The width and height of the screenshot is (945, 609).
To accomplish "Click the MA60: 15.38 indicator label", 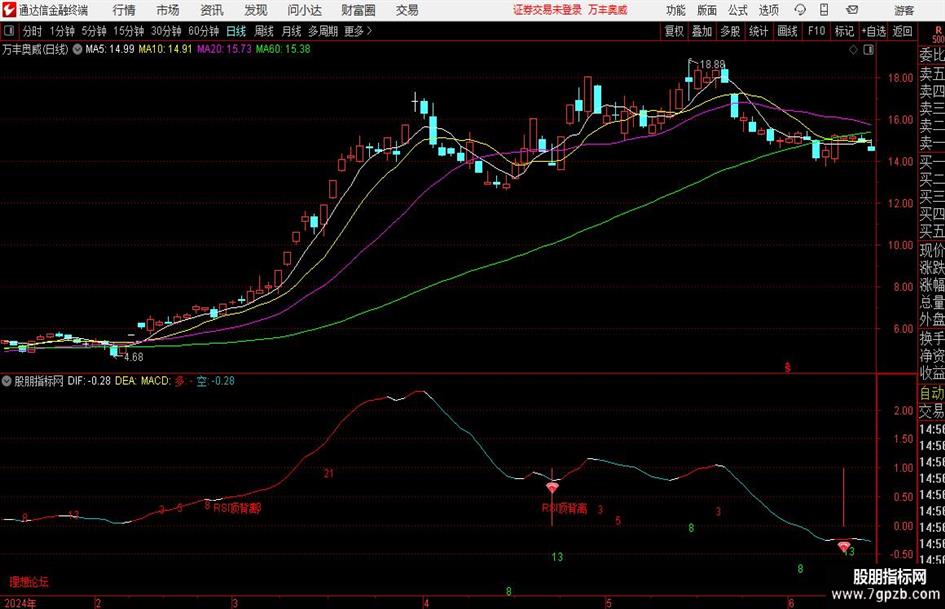I will 283,49.
